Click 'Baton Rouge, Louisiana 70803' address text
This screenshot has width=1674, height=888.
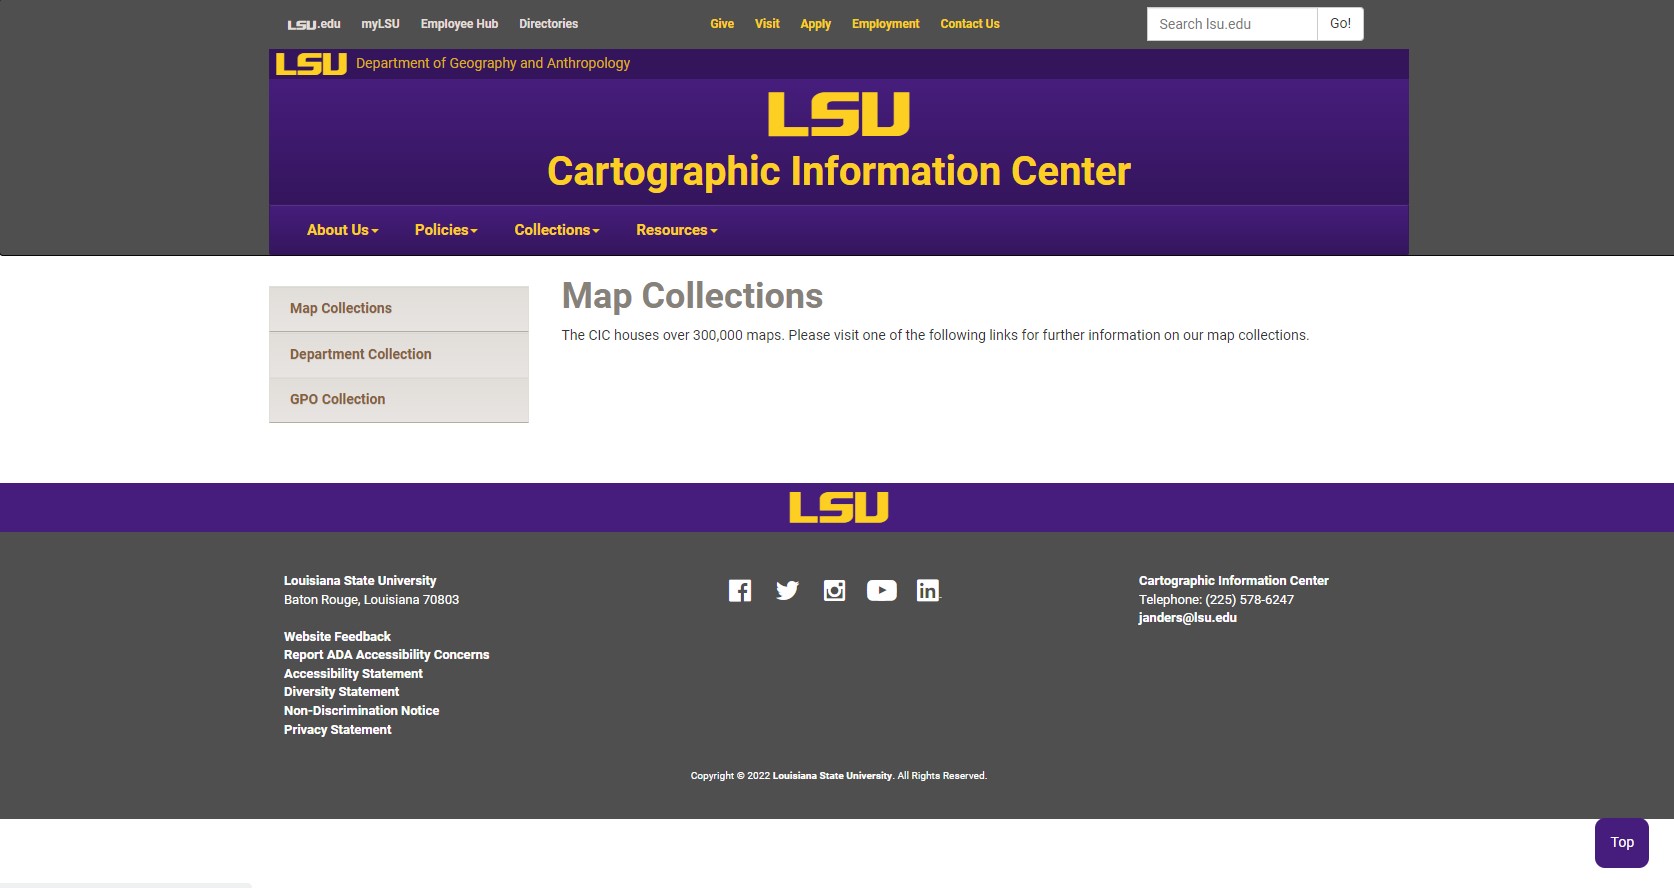[x=371, y=600]
